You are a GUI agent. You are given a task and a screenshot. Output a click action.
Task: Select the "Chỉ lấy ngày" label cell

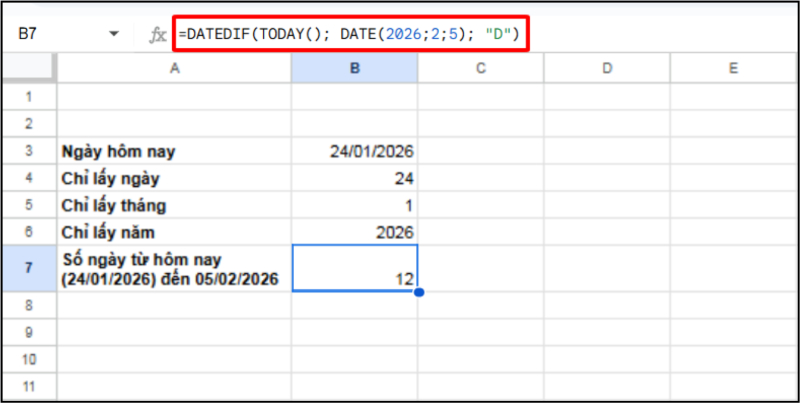click(174, 178)
